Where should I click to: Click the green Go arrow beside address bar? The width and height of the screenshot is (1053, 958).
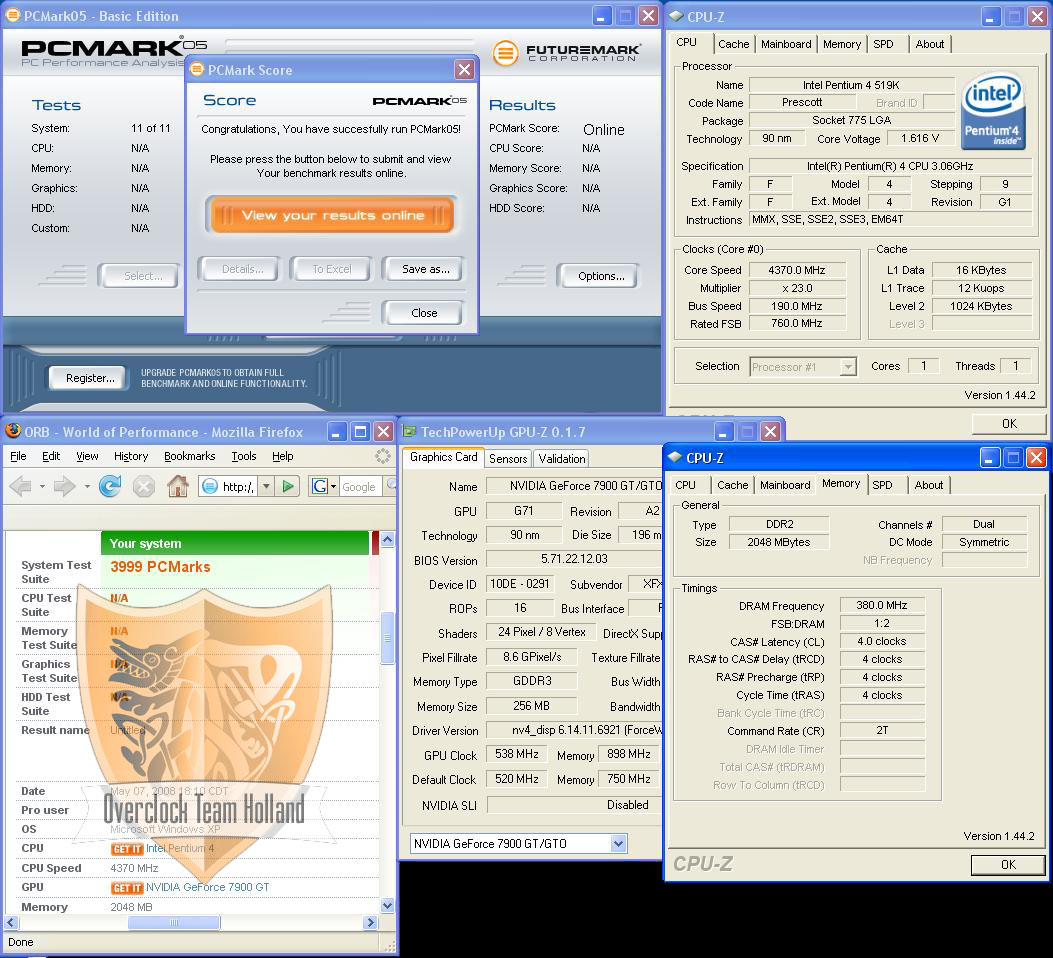coord(288,486)
